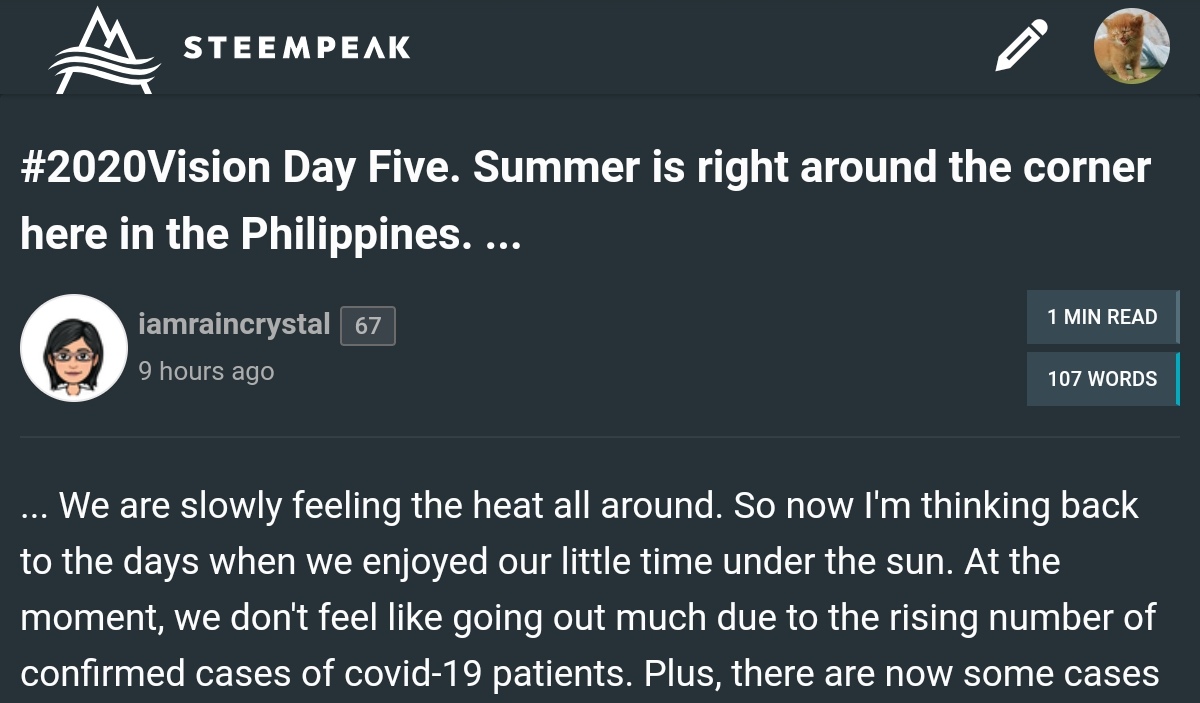Click the reputation 67 badge

pos(368,326)
